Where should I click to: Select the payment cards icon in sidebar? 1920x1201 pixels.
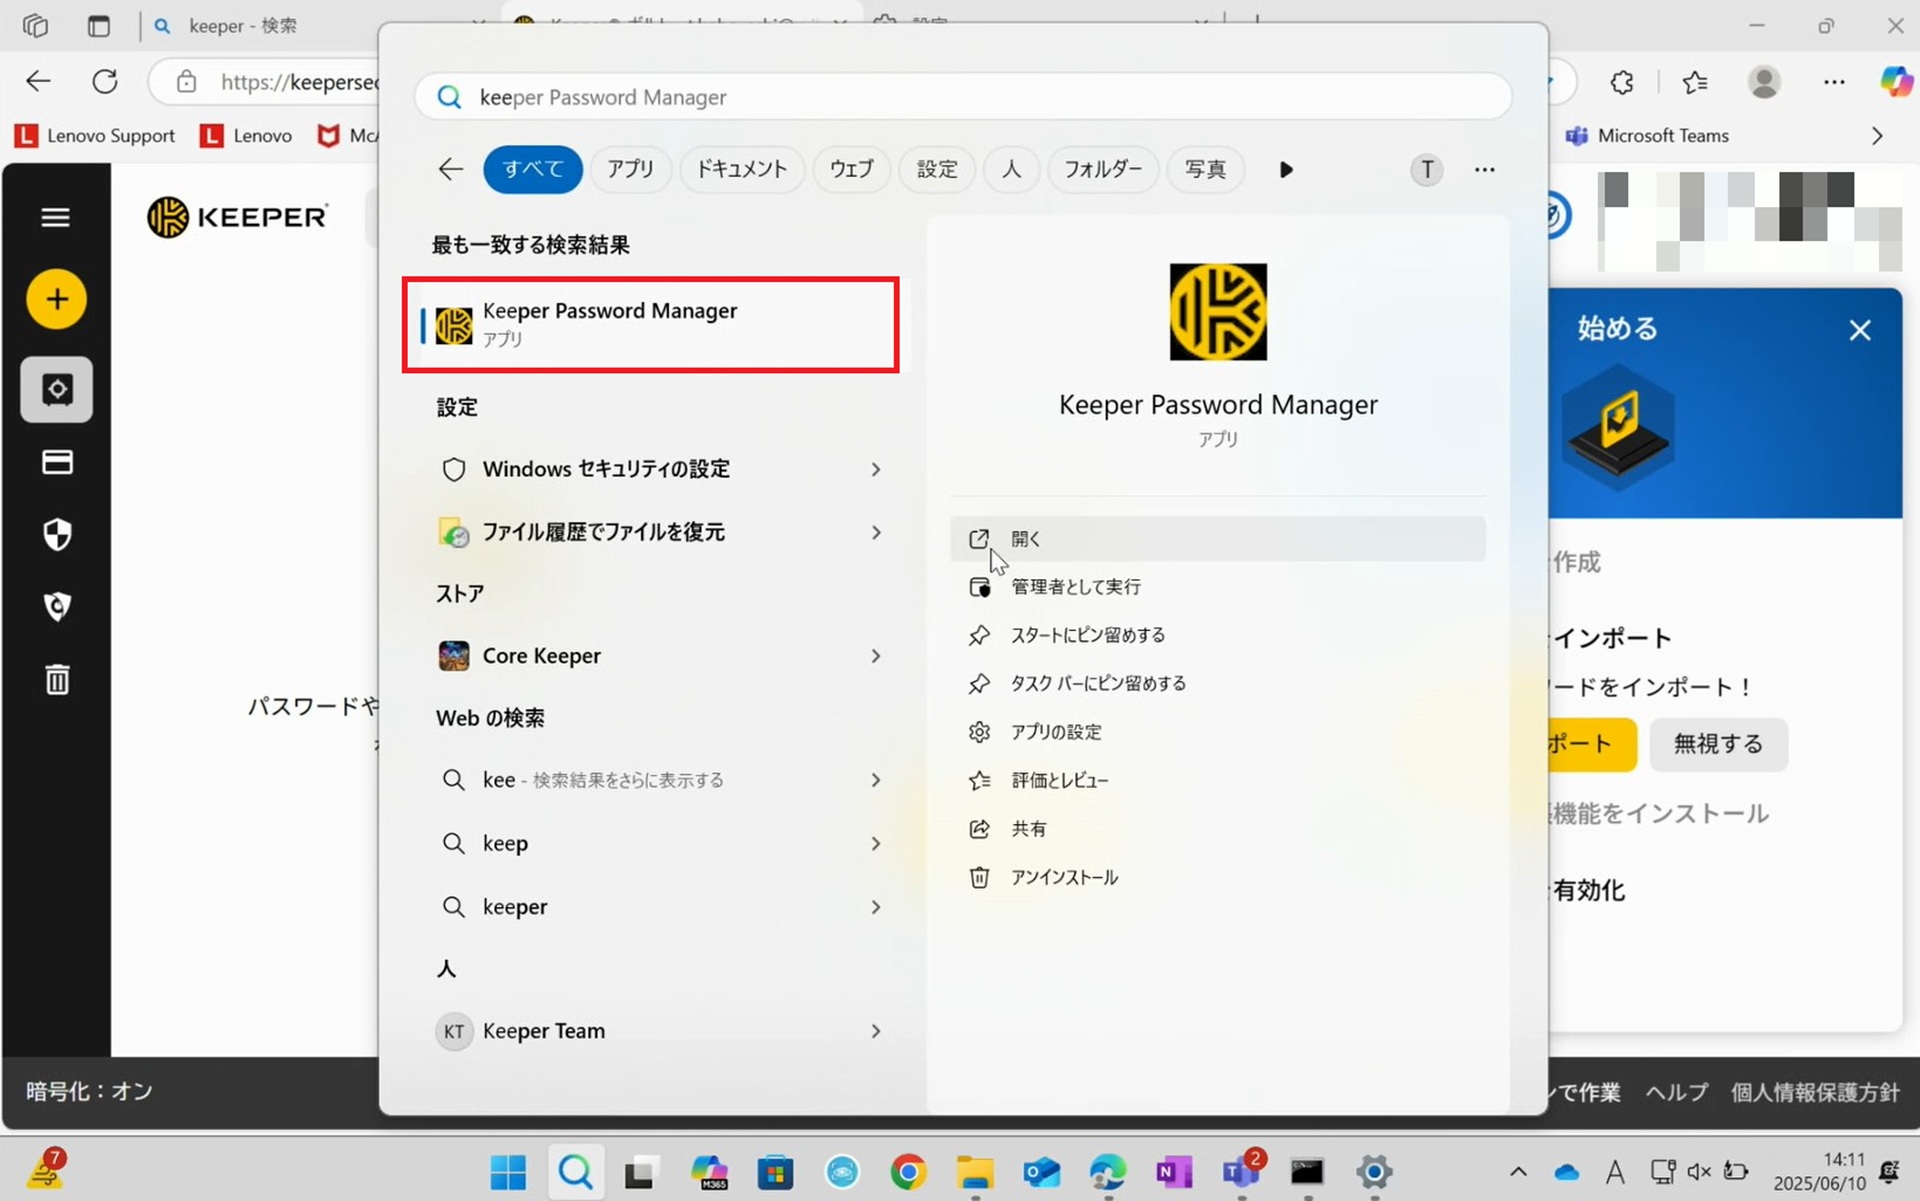57,462
